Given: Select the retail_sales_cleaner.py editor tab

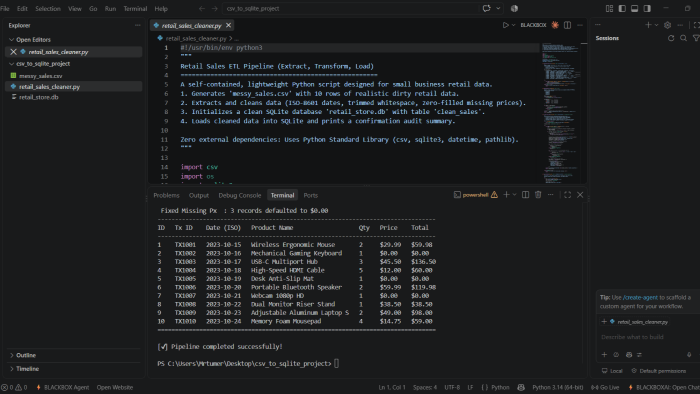Looking at the screenshot, I should click(x=191, y=25).
